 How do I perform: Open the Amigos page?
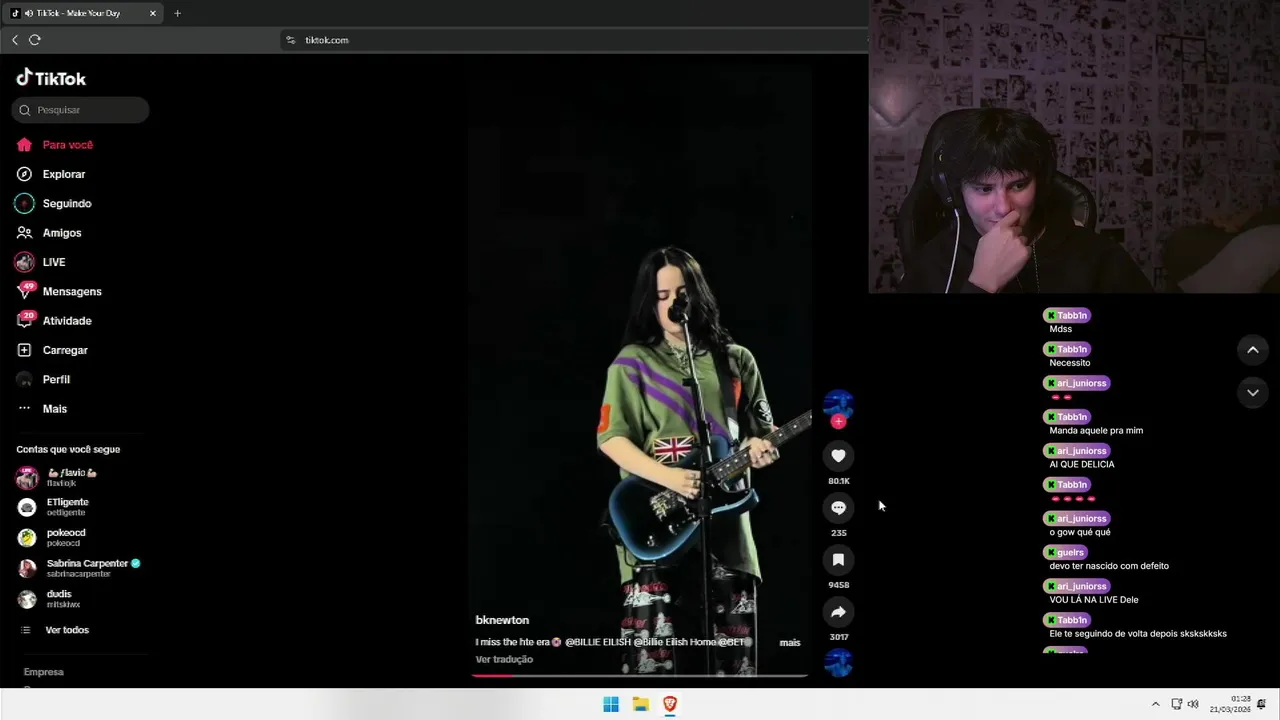[61, 233]
